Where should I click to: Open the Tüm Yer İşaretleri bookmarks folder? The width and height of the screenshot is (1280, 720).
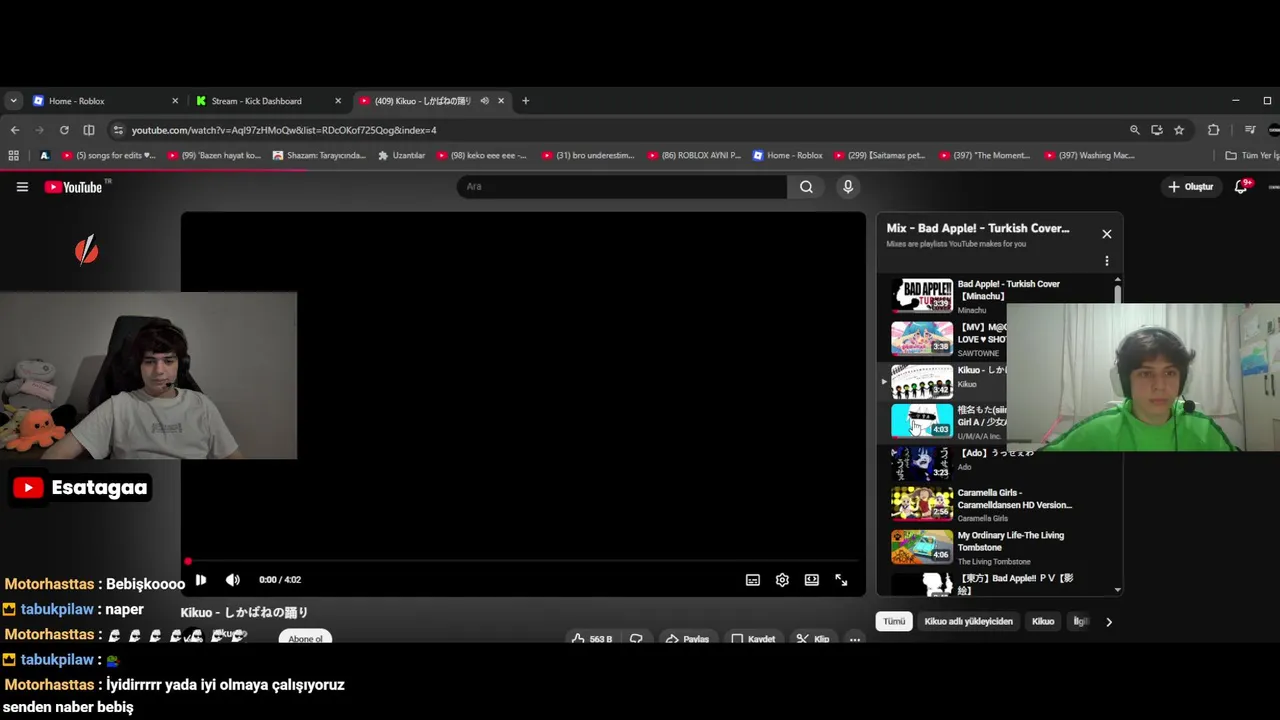click(1252, 155)
